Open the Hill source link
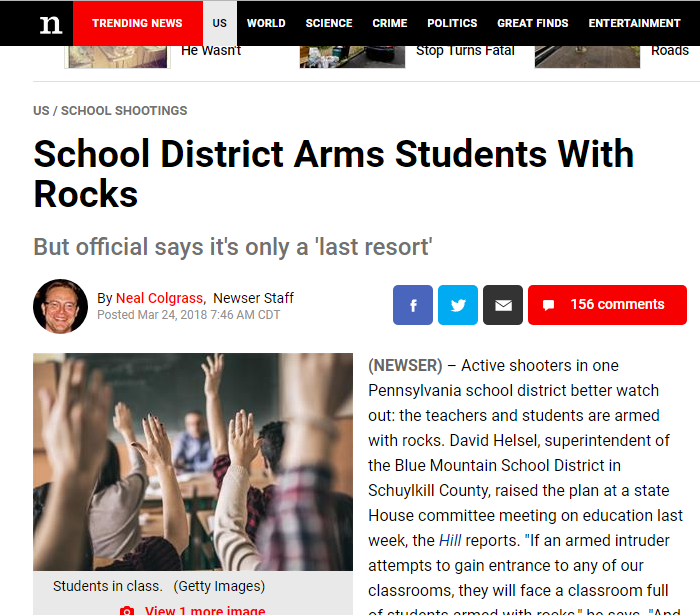The image size is (700, 615). pos(450,540)
